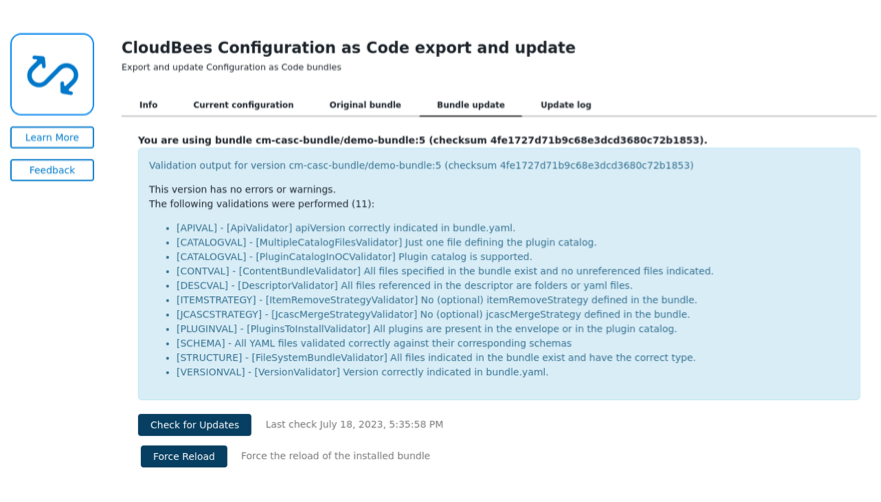This screenshot has width=881, height=502.
Task: Switch to the Info tab
Action: 148,105
